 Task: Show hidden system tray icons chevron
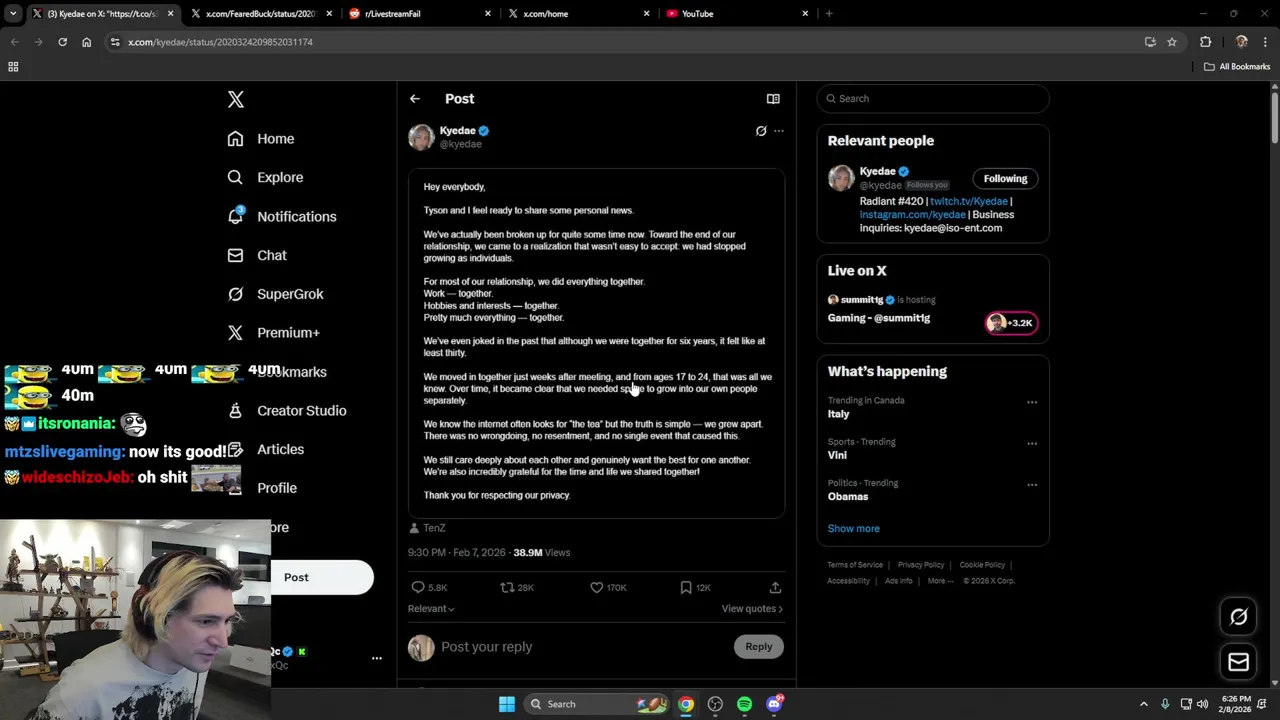pos(1144,704)
